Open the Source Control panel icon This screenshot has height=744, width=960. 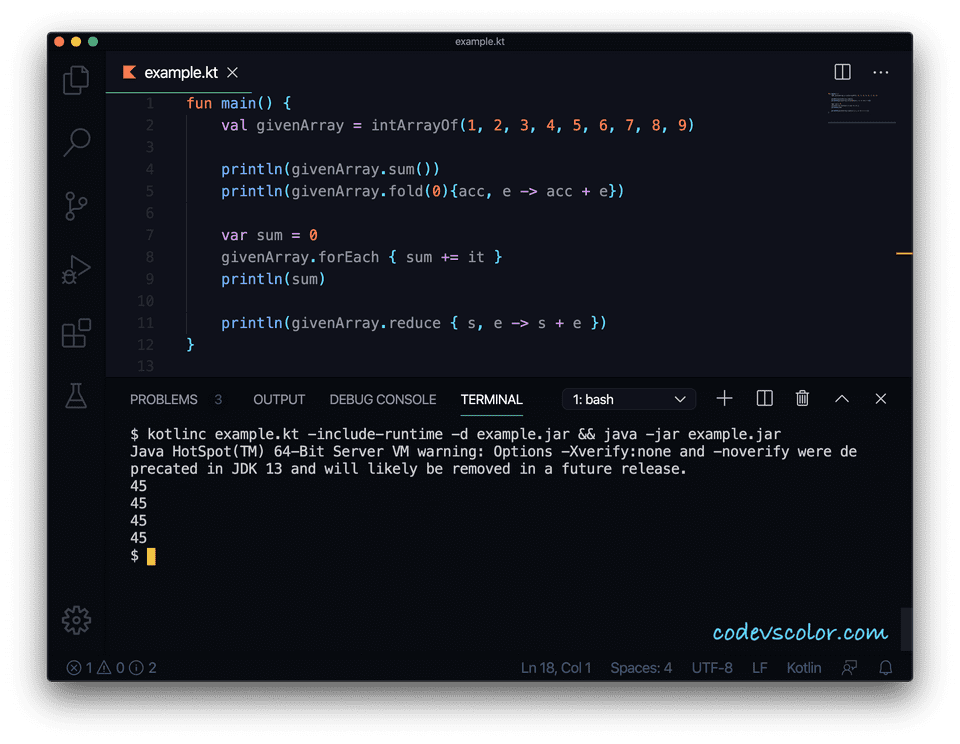(75, 206)
